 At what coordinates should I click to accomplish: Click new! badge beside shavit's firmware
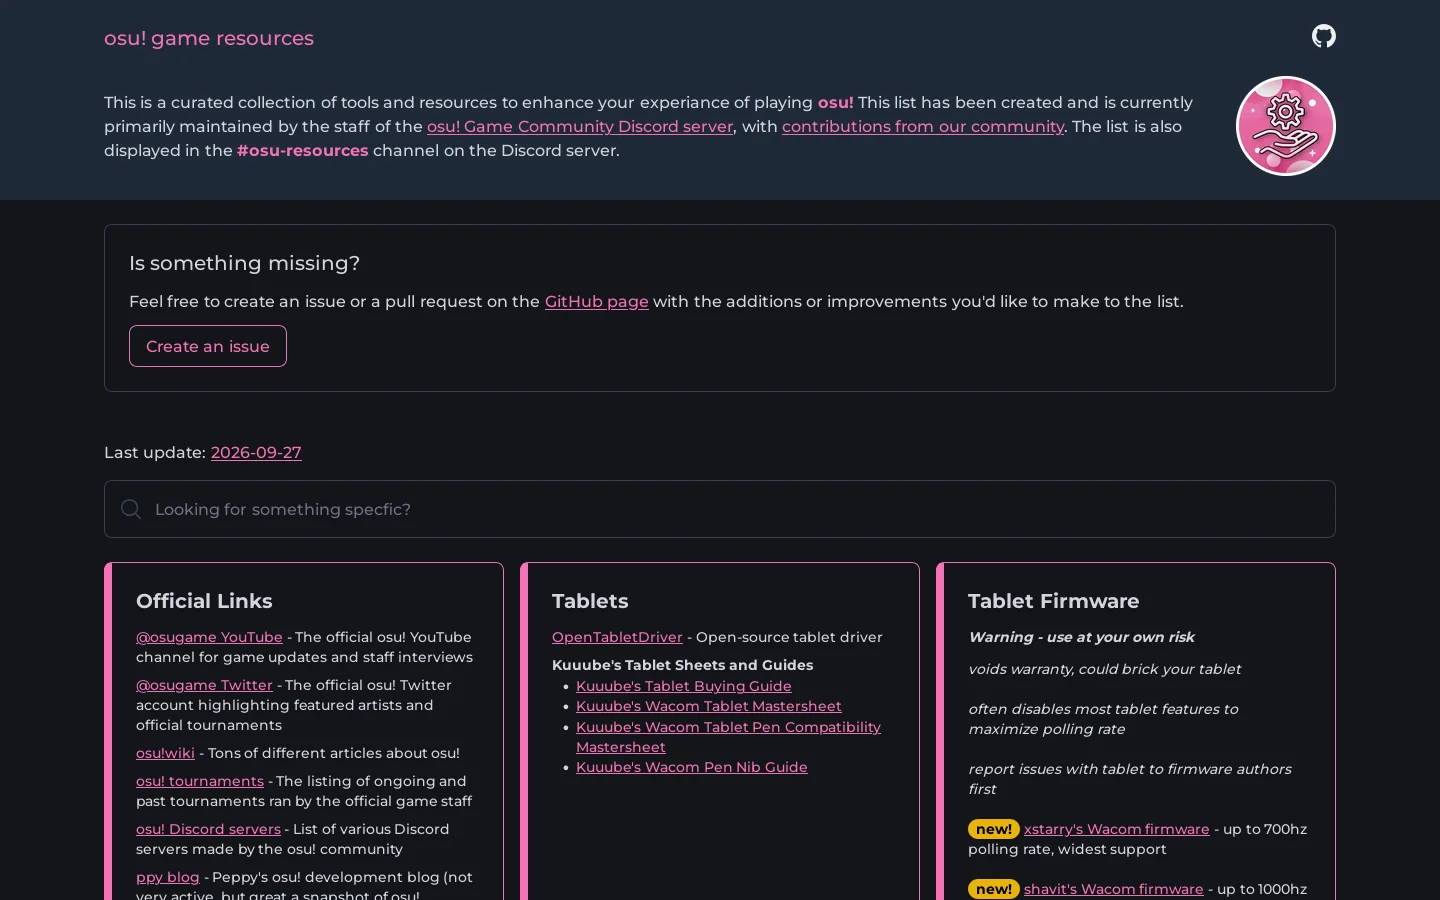pos(993,889)
